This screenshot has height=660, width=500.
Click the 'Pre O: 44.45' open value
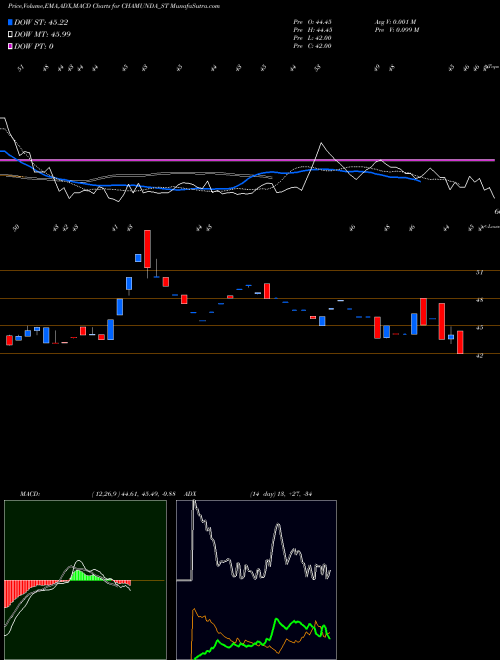tap(313, 22)
